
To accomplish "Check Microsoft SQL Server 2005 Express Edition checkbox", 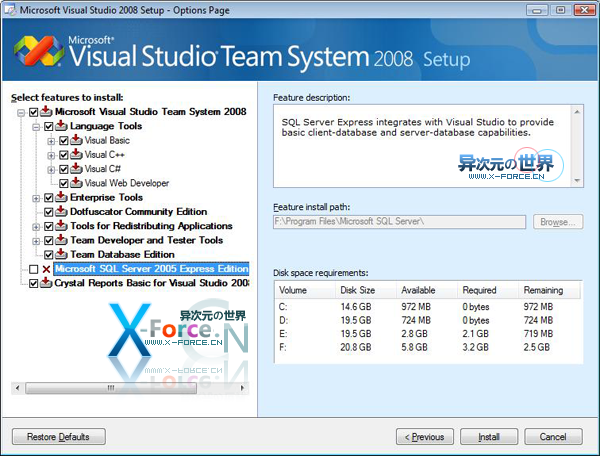I will coord(34,269).
